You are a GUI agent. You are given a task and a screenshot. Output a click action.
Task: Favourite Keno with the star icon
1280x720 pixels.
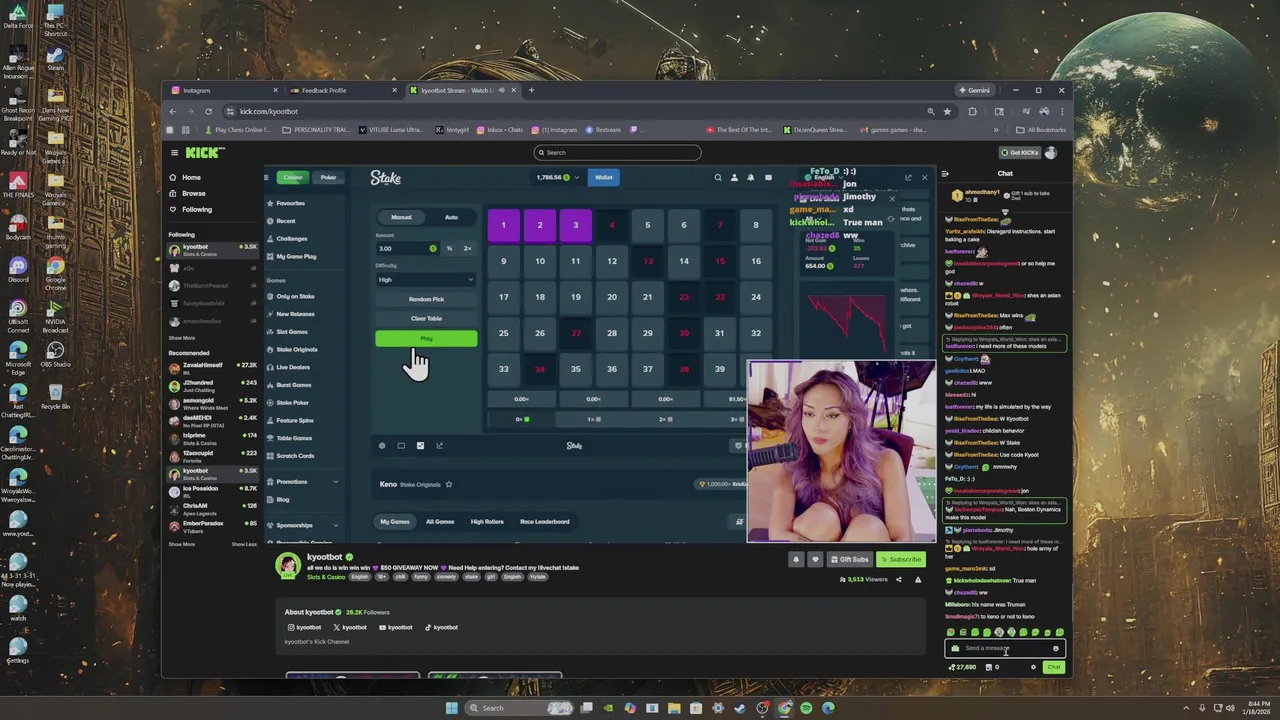(449, 484)
